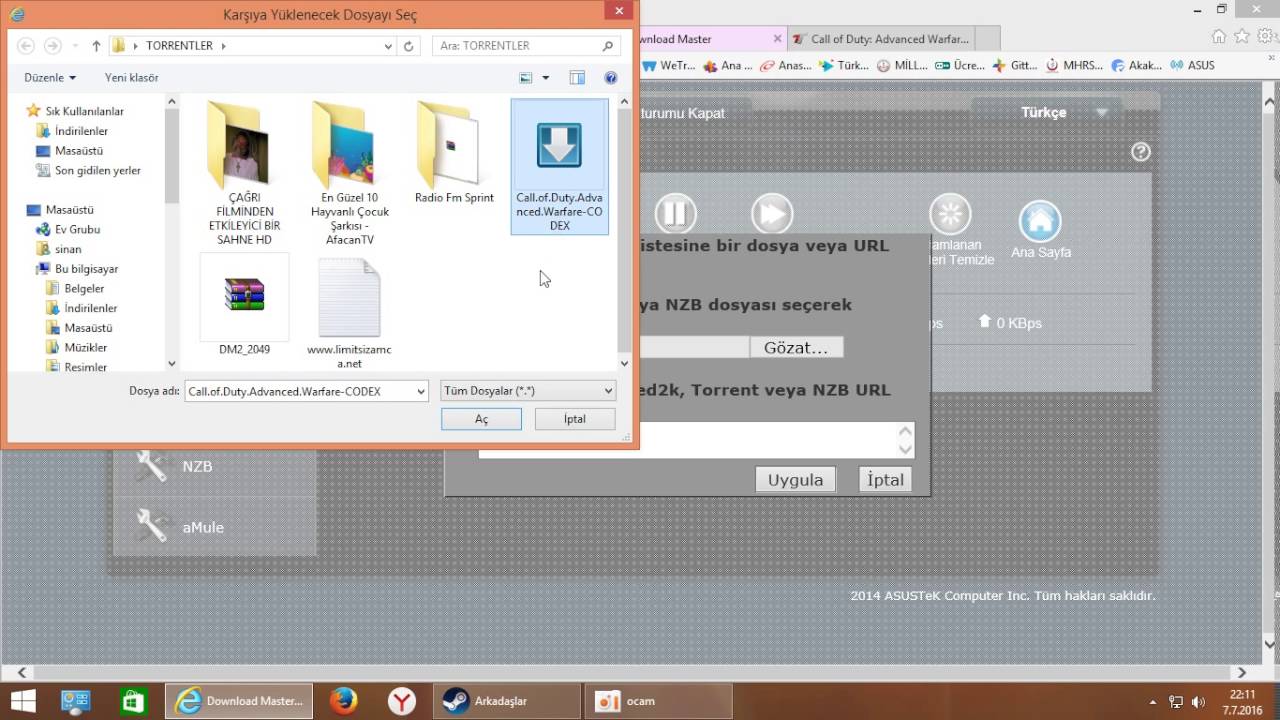Click browser home icon
1280x720 pixels.
pos(1219,36)
